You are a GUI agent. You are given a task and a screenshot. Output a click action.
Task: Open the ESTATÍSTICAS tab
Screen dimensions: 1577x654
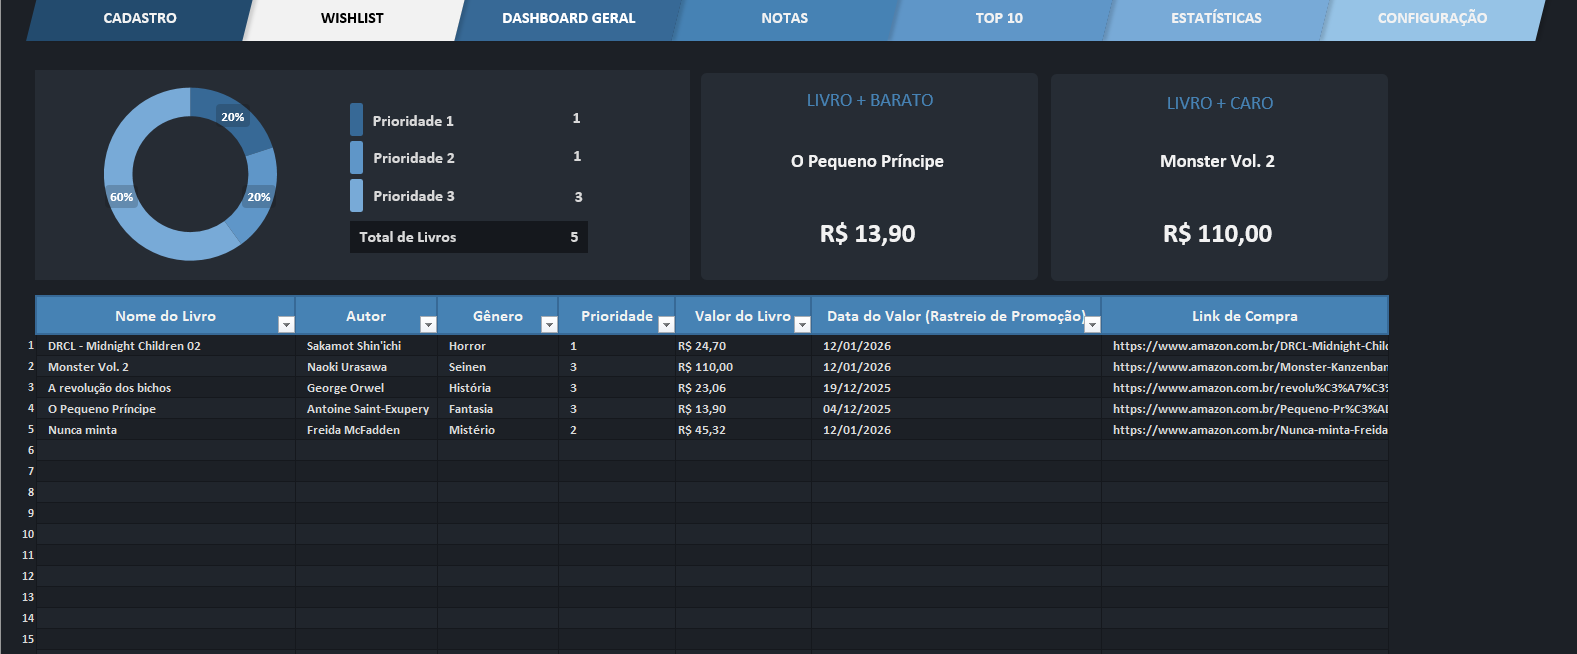[x=1216, y=19]
